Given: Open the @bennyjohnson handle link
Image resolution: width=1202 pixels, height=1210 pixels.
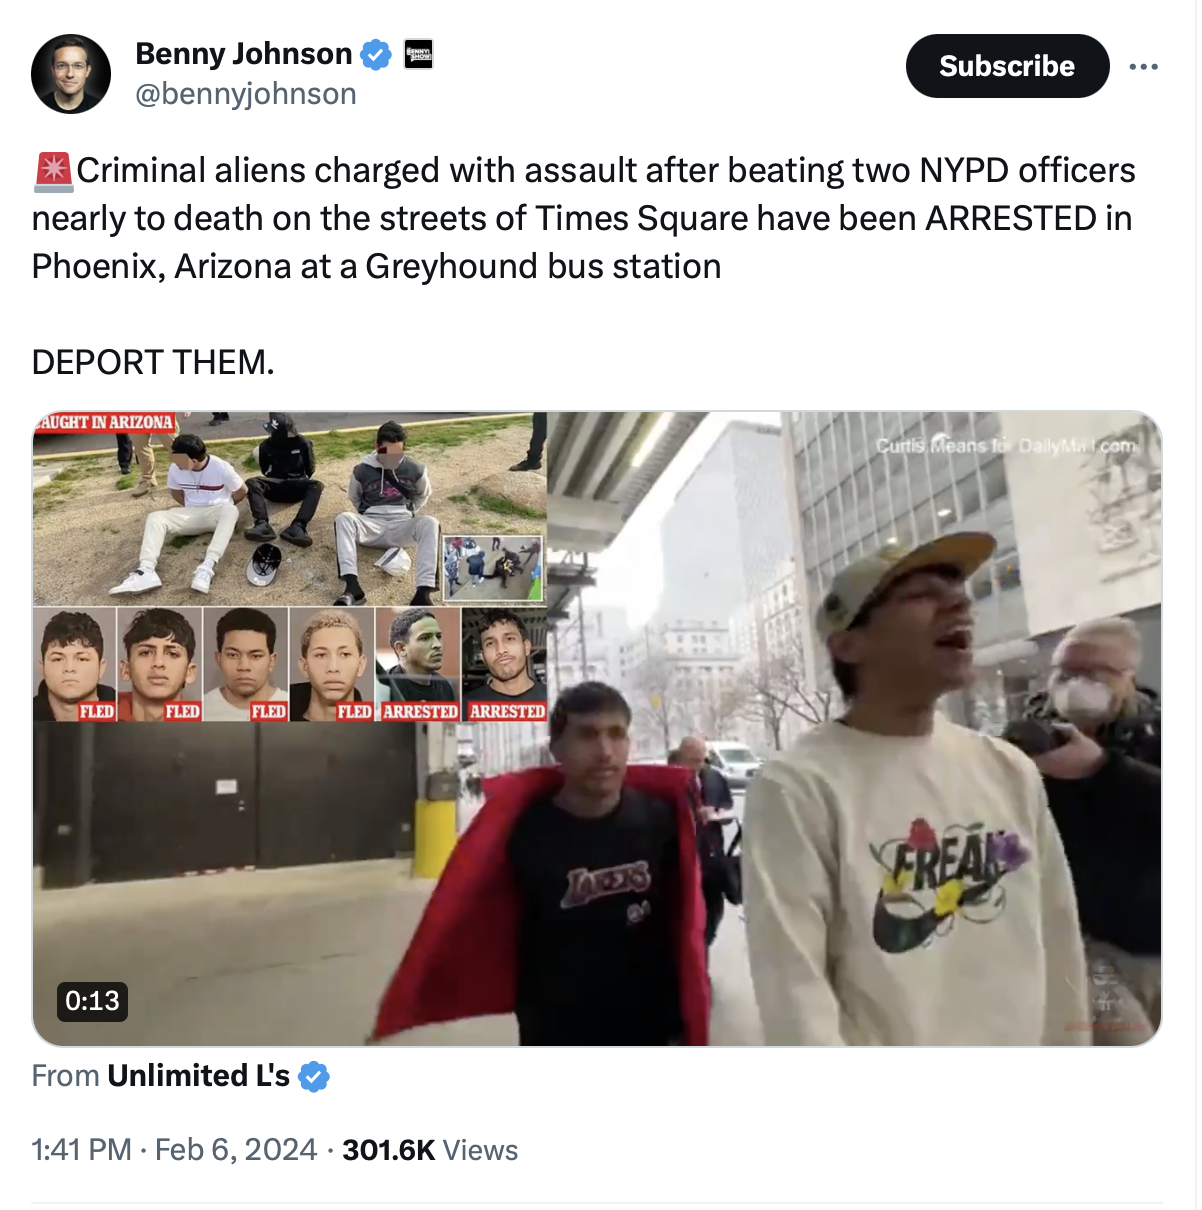Looking at the screenshot, I should click(246, 94).
